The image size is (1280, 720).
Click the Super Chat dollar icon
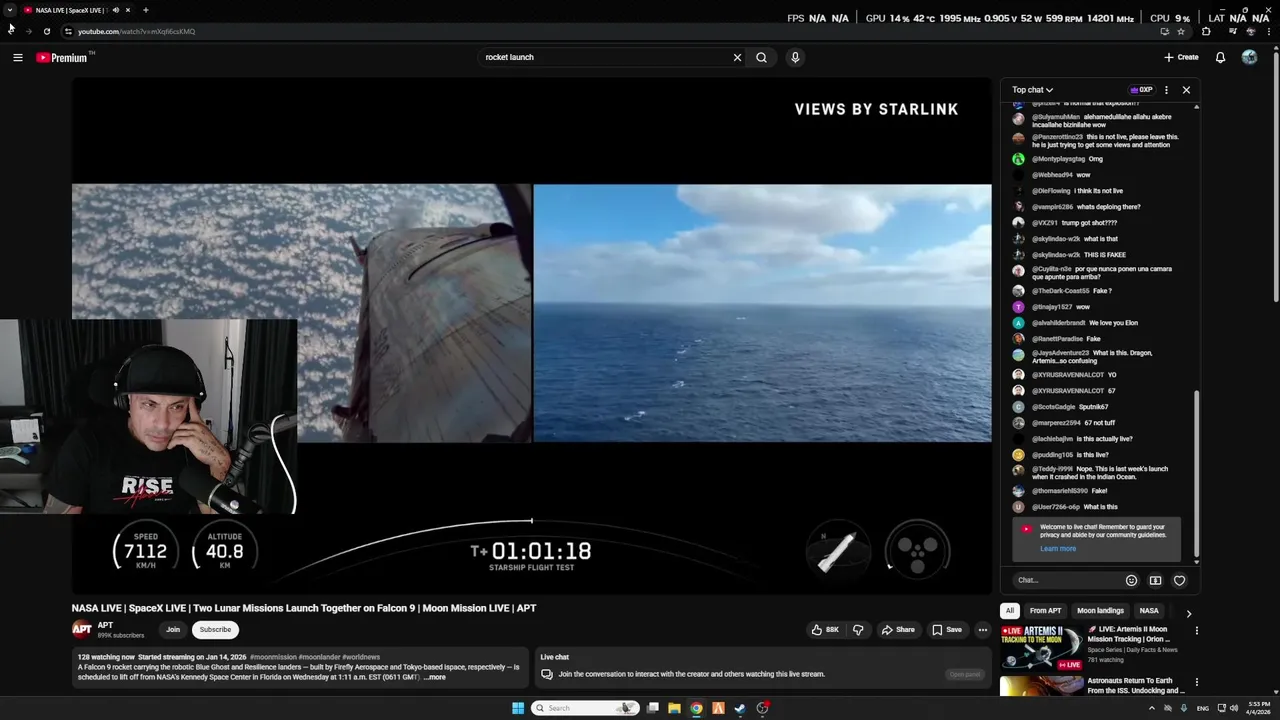[1155, 580]
